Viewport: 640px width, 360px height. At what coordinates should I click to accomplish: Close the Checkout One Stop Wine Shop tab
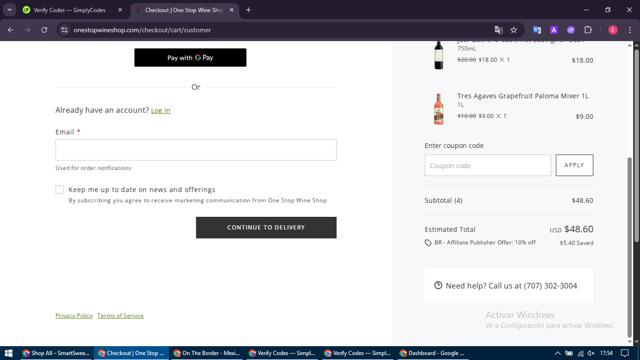tap(231, 10)
